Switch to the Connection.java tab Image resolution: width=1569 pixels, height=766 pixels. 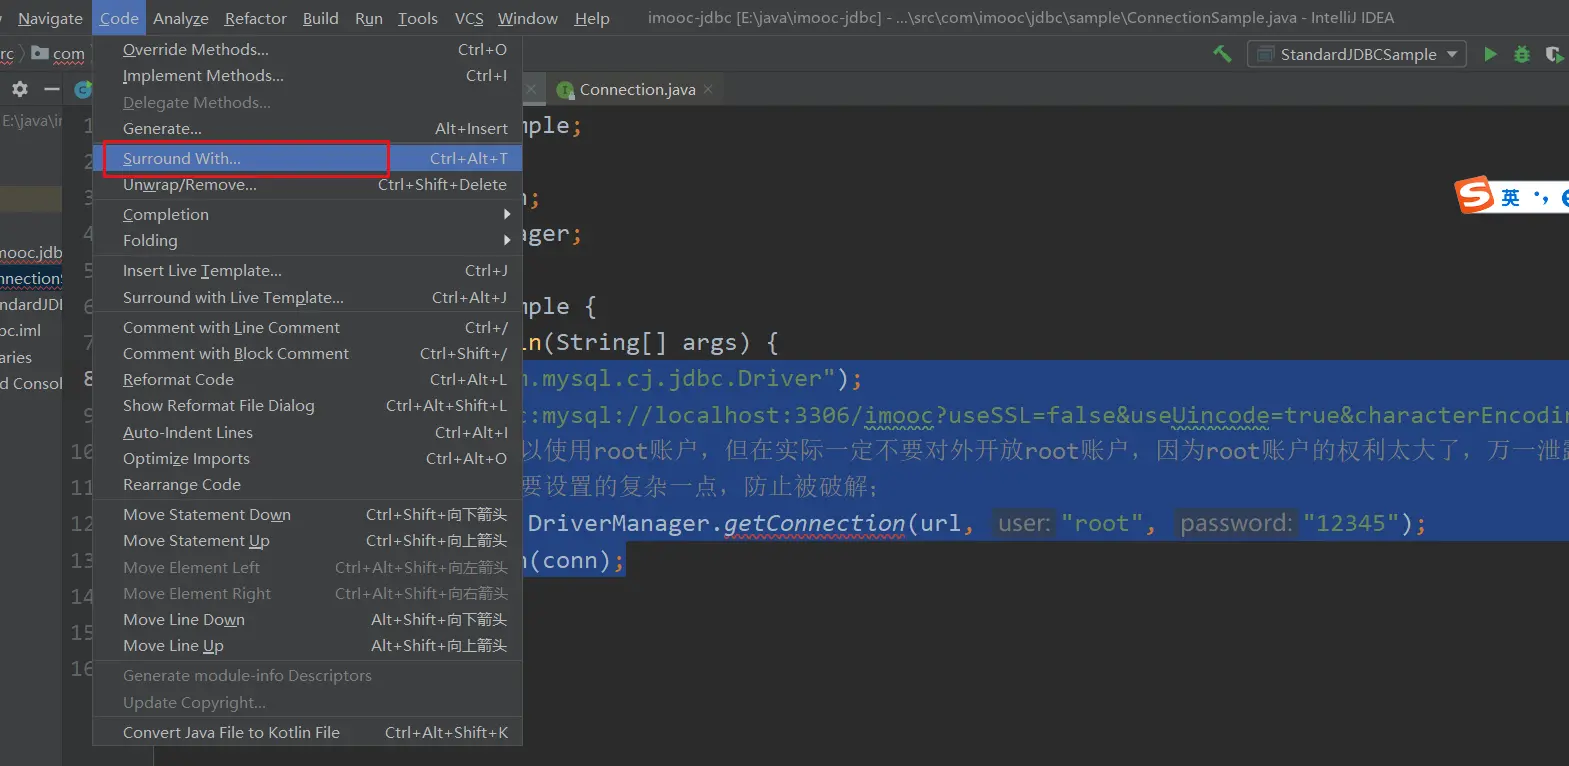[636, 89]
